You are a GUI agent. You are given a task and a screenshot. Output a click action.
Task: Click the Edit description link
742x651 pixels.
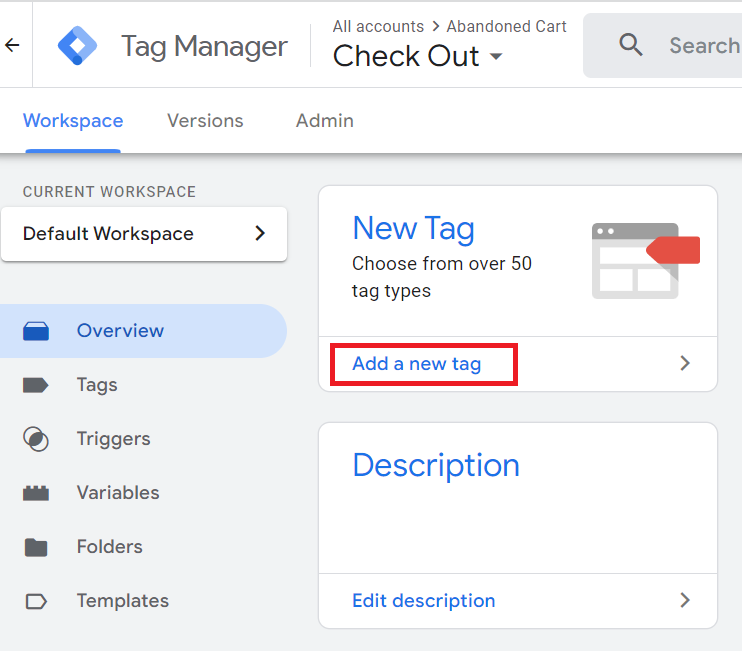coord(424,601)
